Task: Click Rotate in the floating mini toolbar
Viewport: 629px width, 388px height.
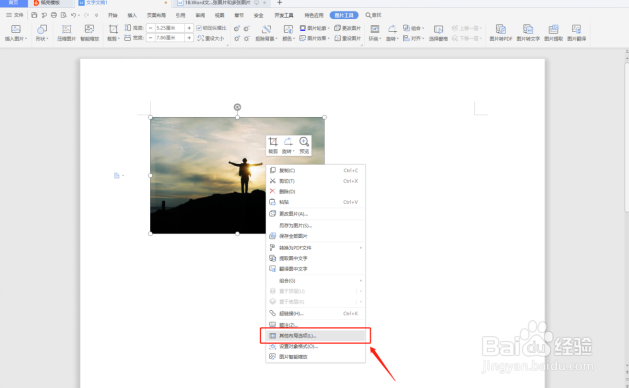Action: point(288,145)
